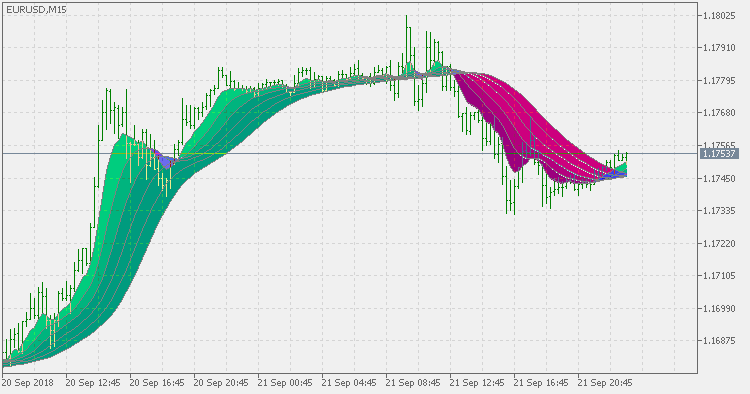Click the 21 Sep 04:45 time label
The image size is (750, 394).
coord(349,383)
